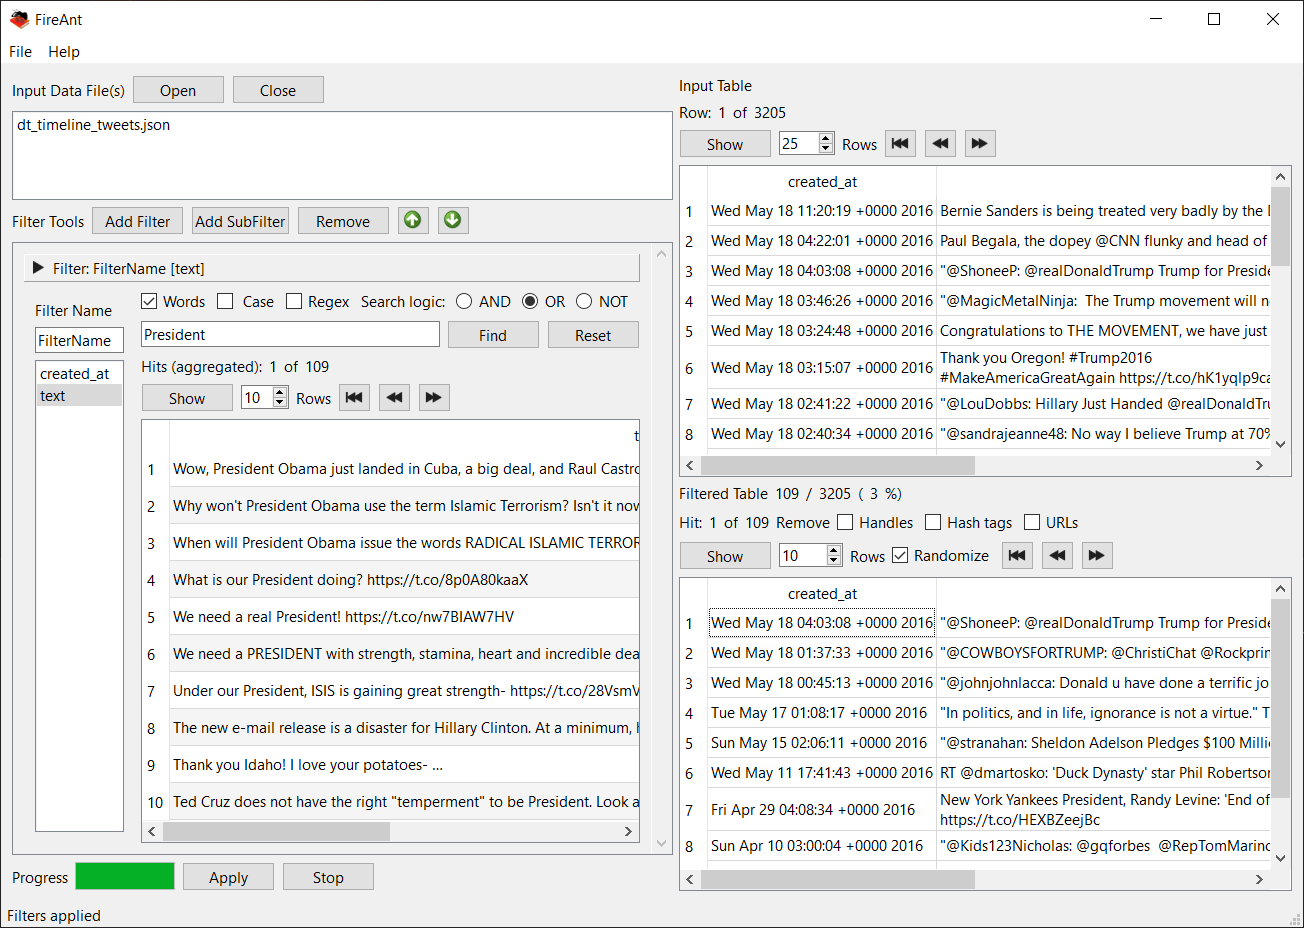The height and width of the screenshot is (928, 1304).
Task: Click the Add SubFilter button
Action: (240, 221)
